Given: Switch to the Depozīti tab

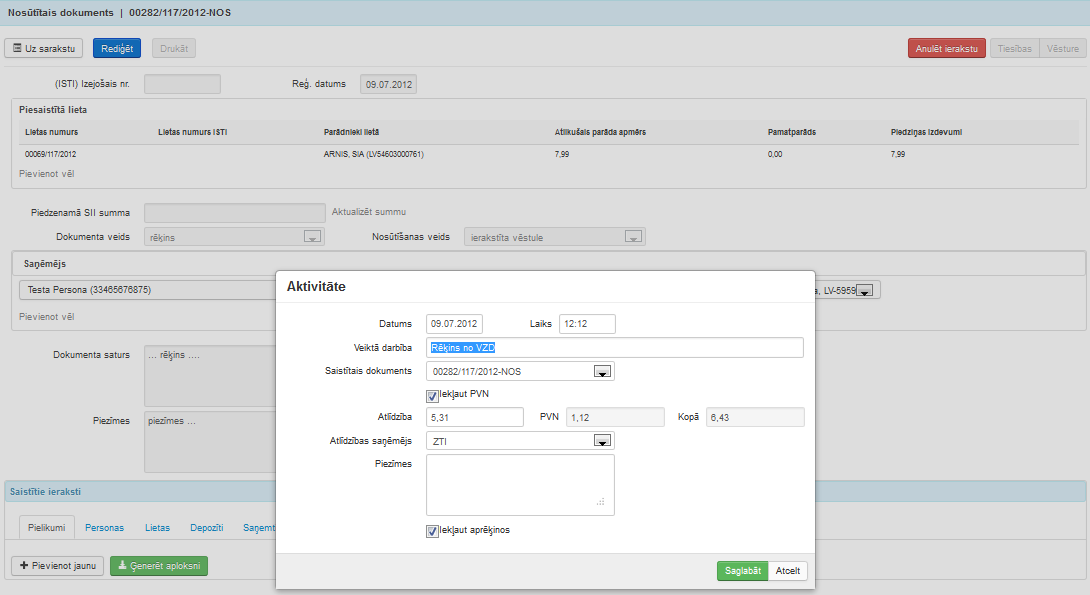Looking at the screenshot, I should click(206, 528).
